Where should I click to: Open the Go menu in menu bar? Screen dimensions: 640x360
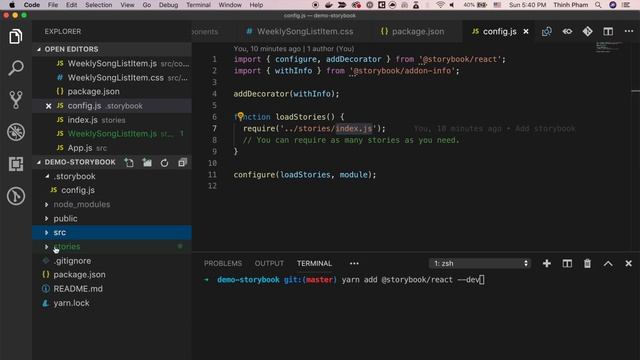[147, 5]
